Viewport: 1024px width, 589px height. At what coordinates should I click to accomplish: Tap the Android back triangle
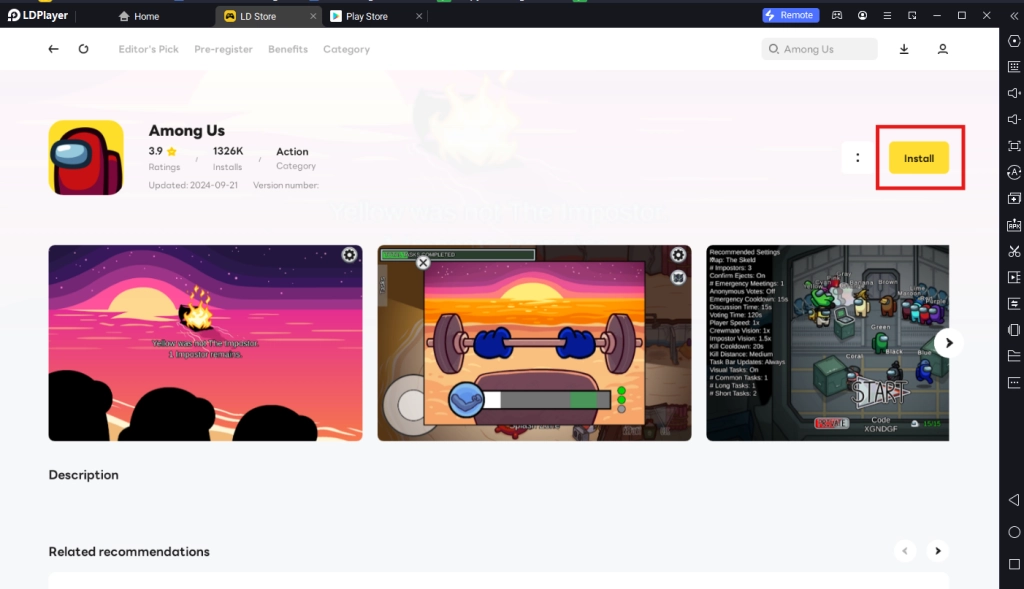coord(1014,500)
